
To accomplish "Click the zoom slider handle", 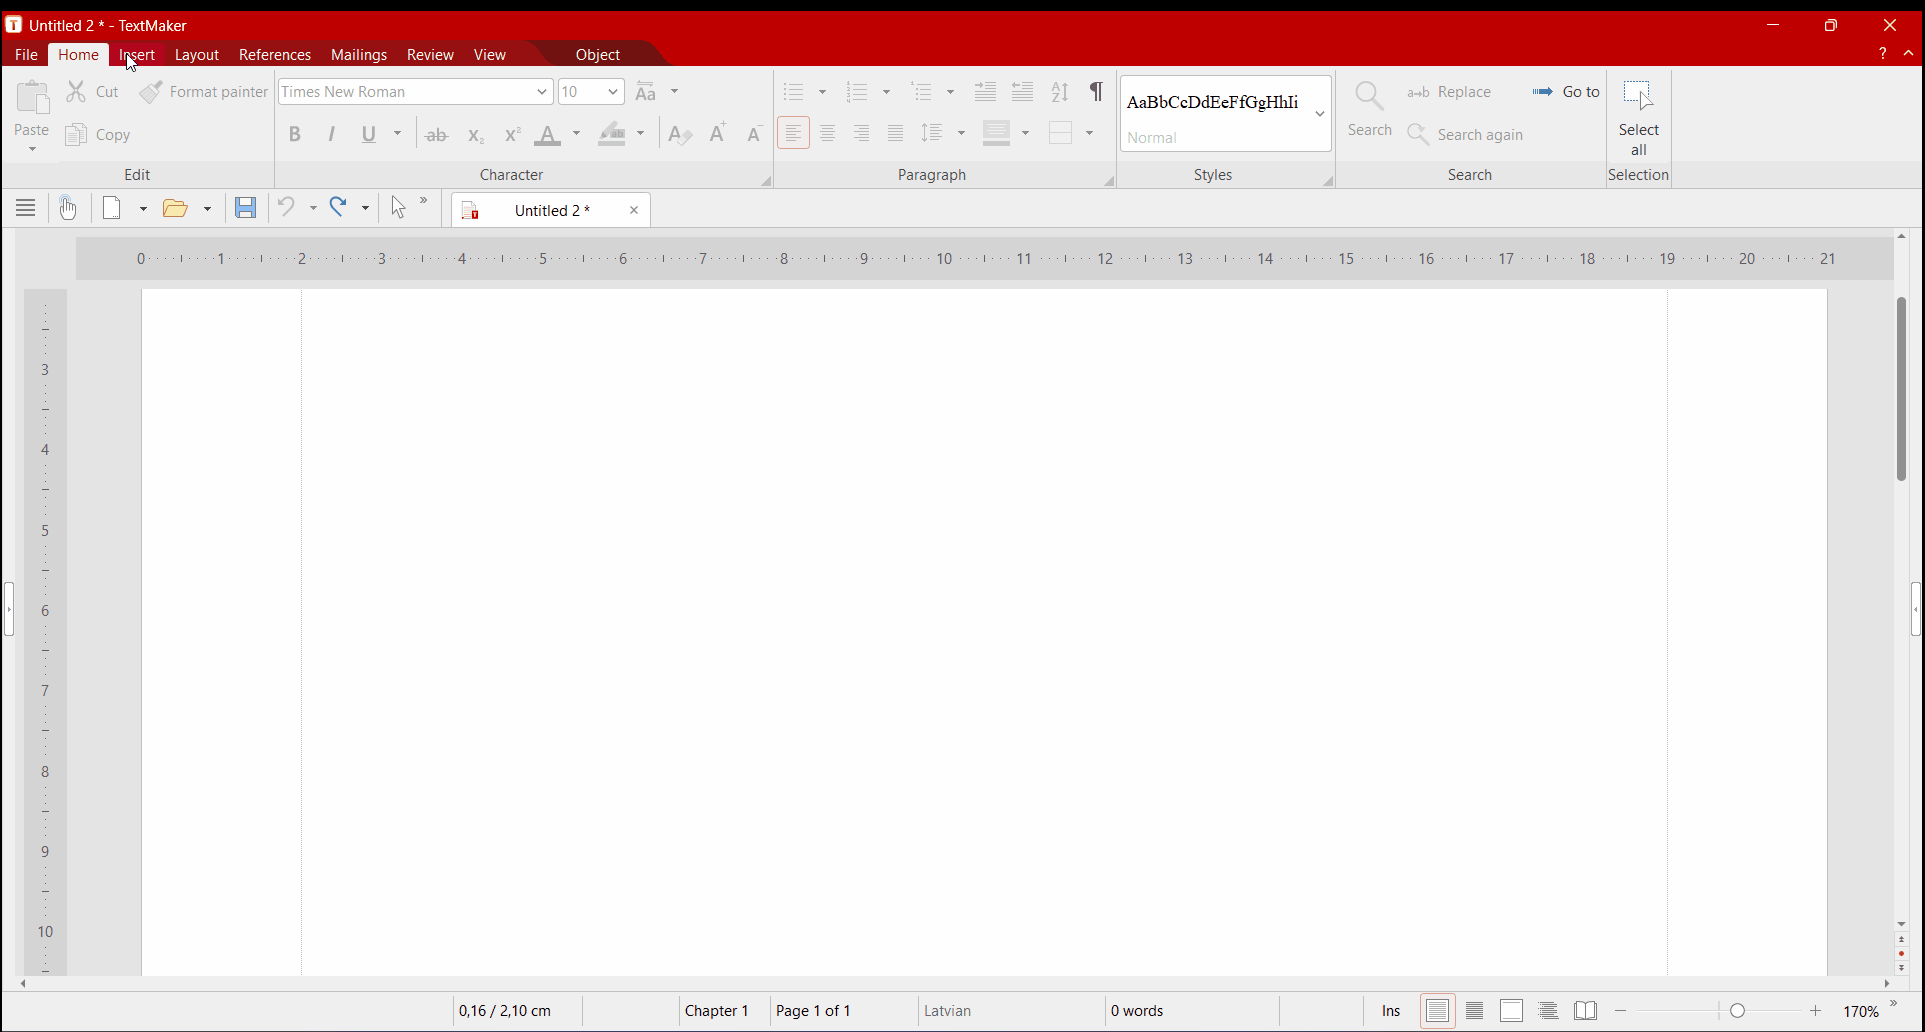I will (x=1738, y=1011).
